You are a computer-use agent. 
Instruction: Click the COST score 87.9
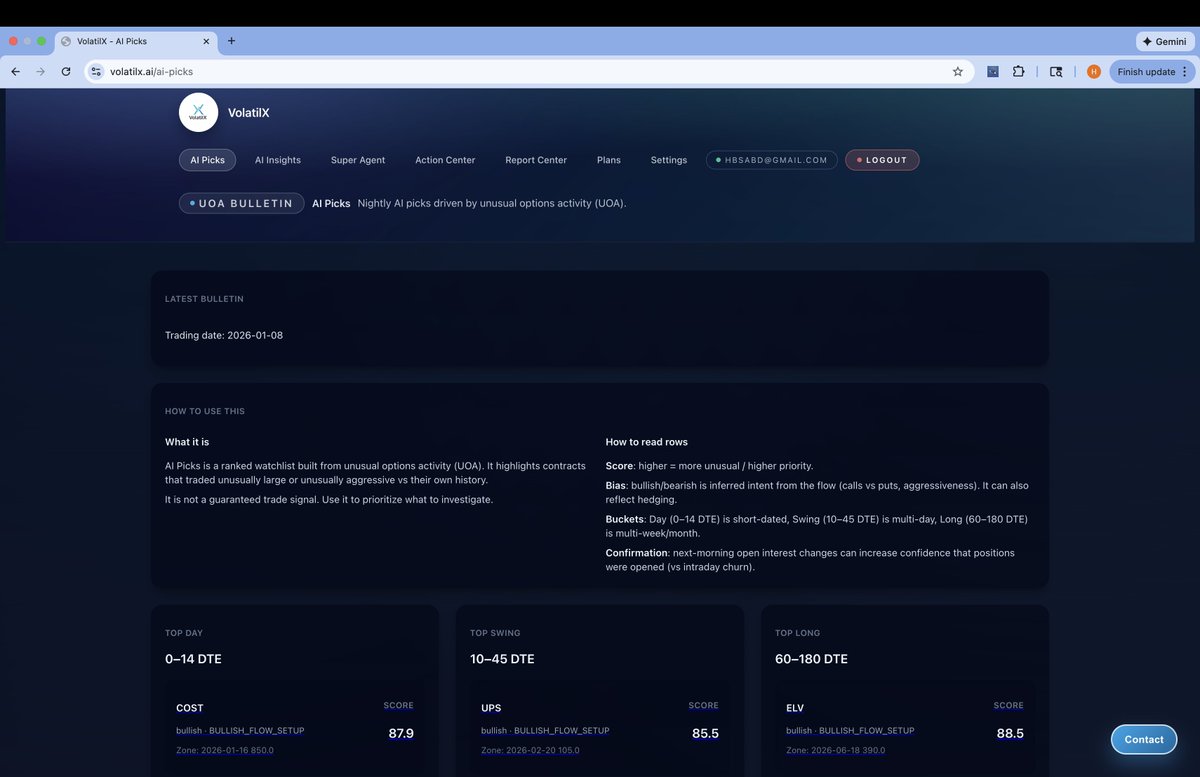tap(401, 733)
